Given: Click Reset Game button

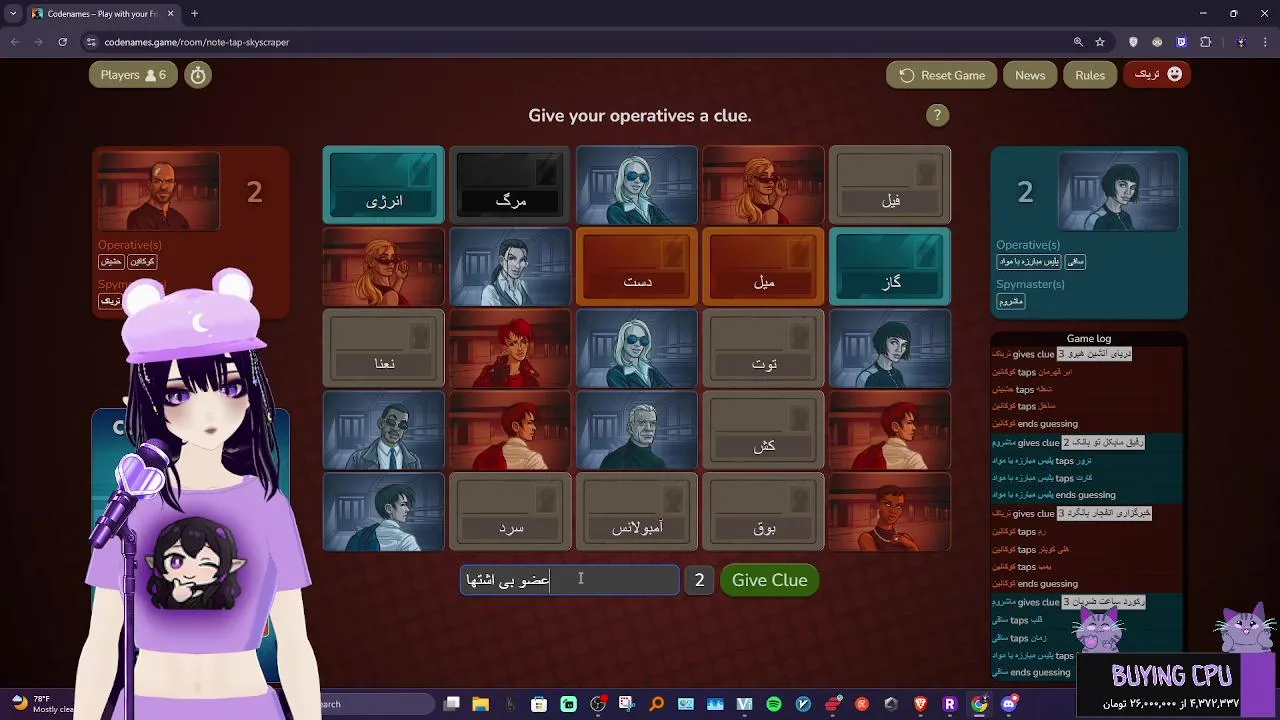Looking at the screenshot, I should 941,75.
